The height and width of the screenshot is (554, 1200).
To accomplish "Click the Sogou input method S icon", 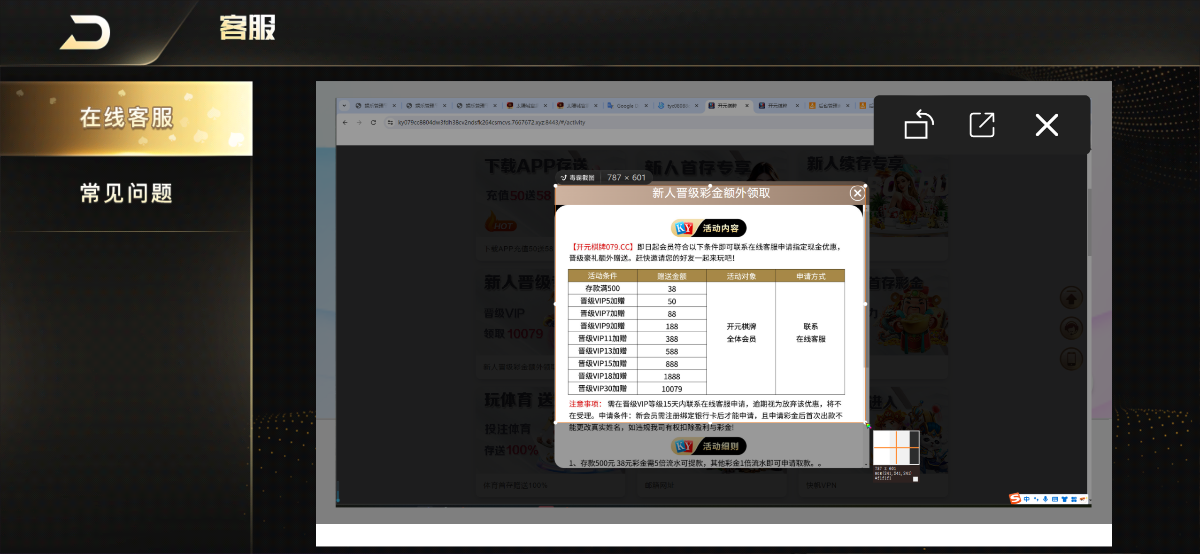I will [1015, 498].
